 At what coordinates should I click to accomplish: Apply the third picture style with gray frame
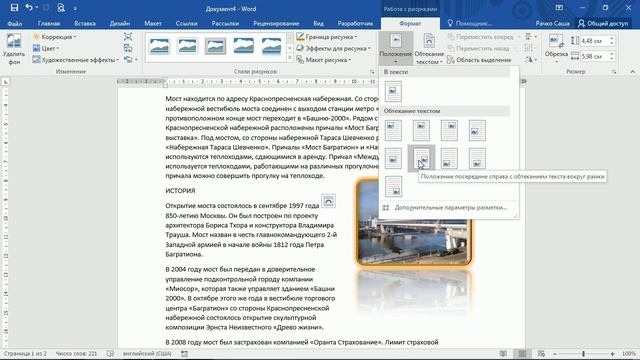pos(215,46)
